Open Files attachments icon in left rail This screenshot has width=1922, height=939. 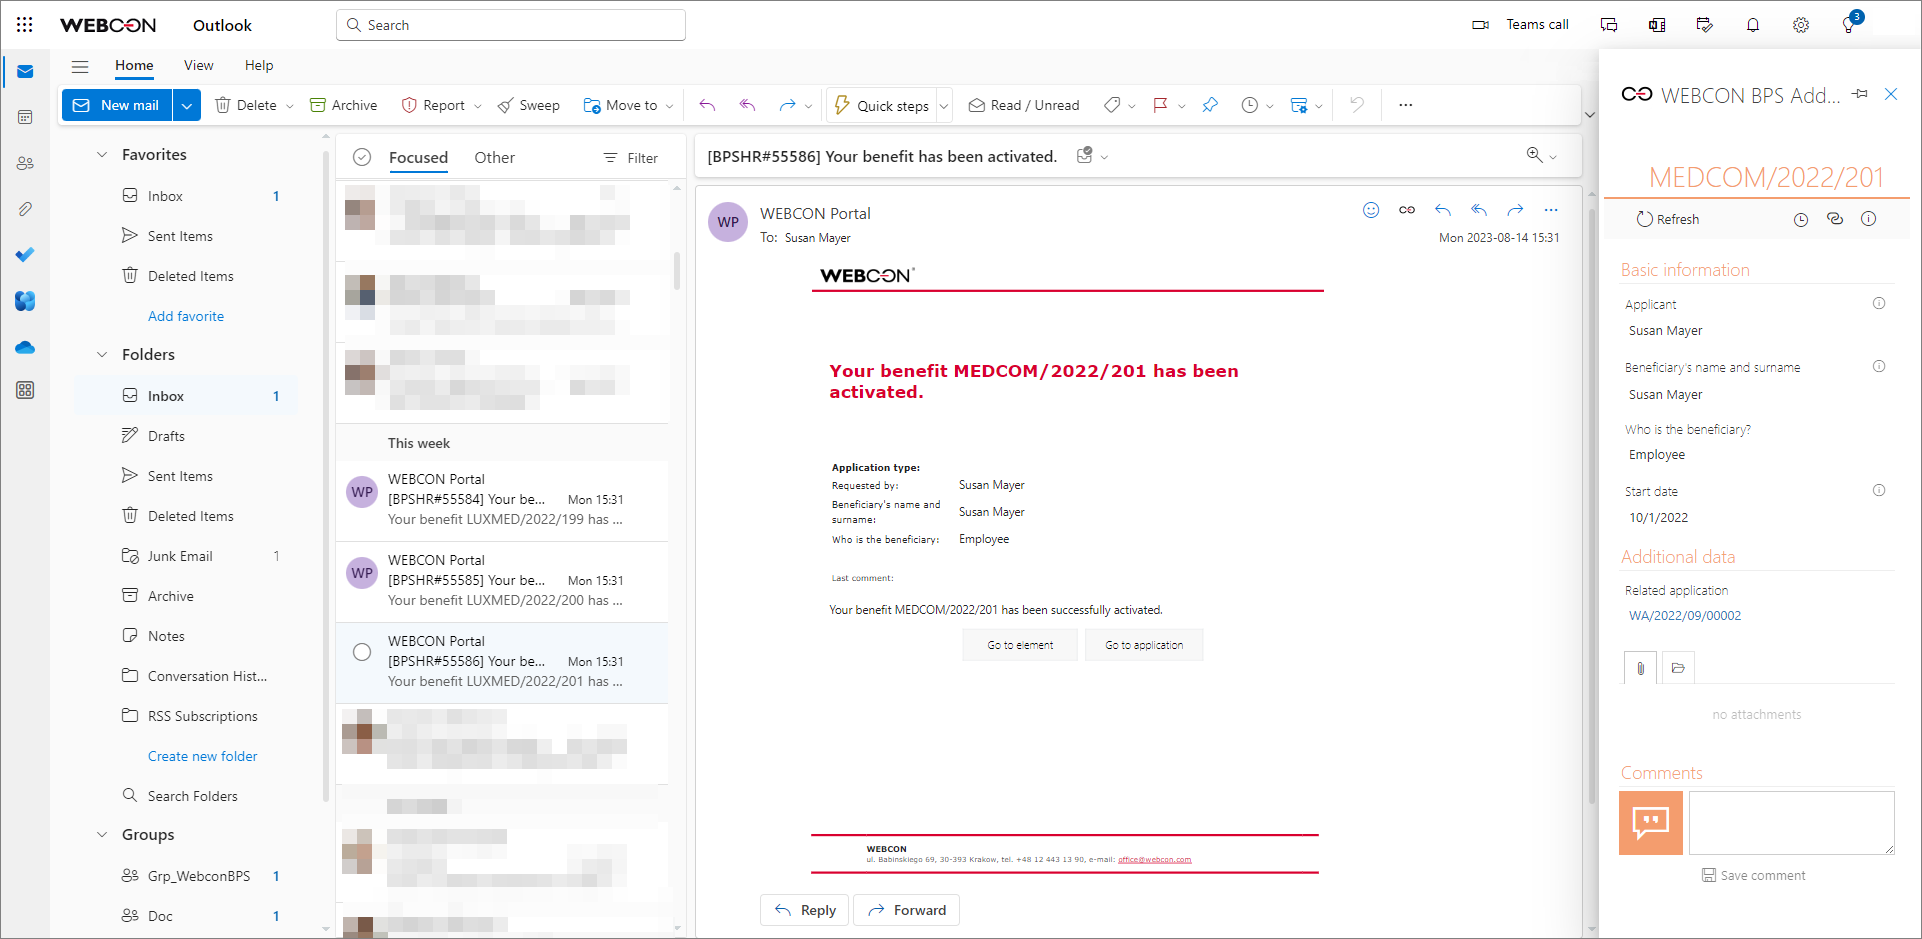click(25, 209)
